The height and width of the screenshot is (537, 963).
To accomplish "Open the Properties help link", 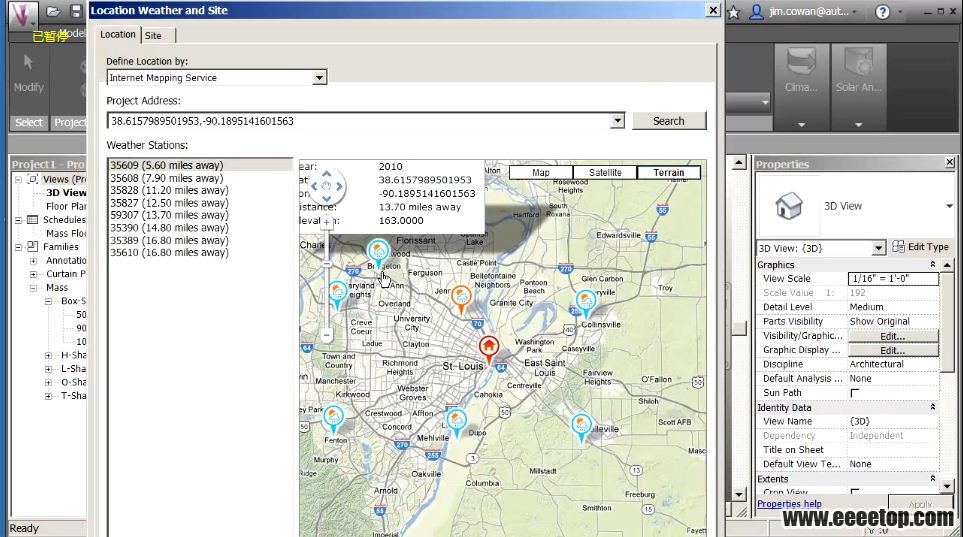I will pos(789,504).
